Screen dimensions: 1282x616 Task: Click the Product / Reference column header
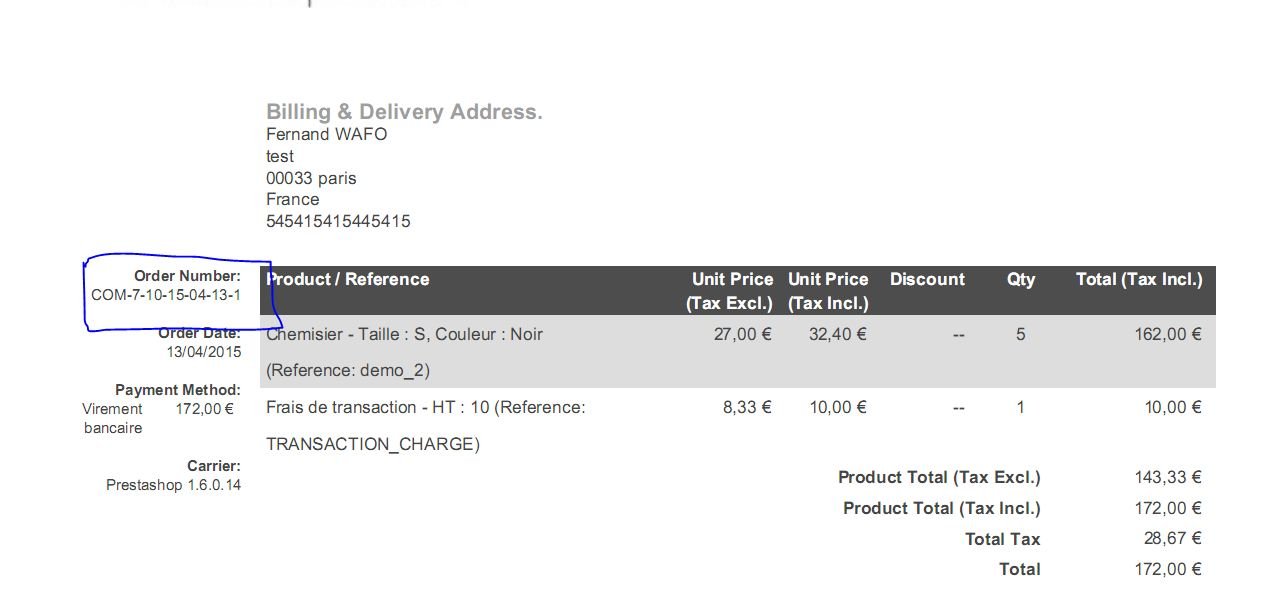[348, 279]
